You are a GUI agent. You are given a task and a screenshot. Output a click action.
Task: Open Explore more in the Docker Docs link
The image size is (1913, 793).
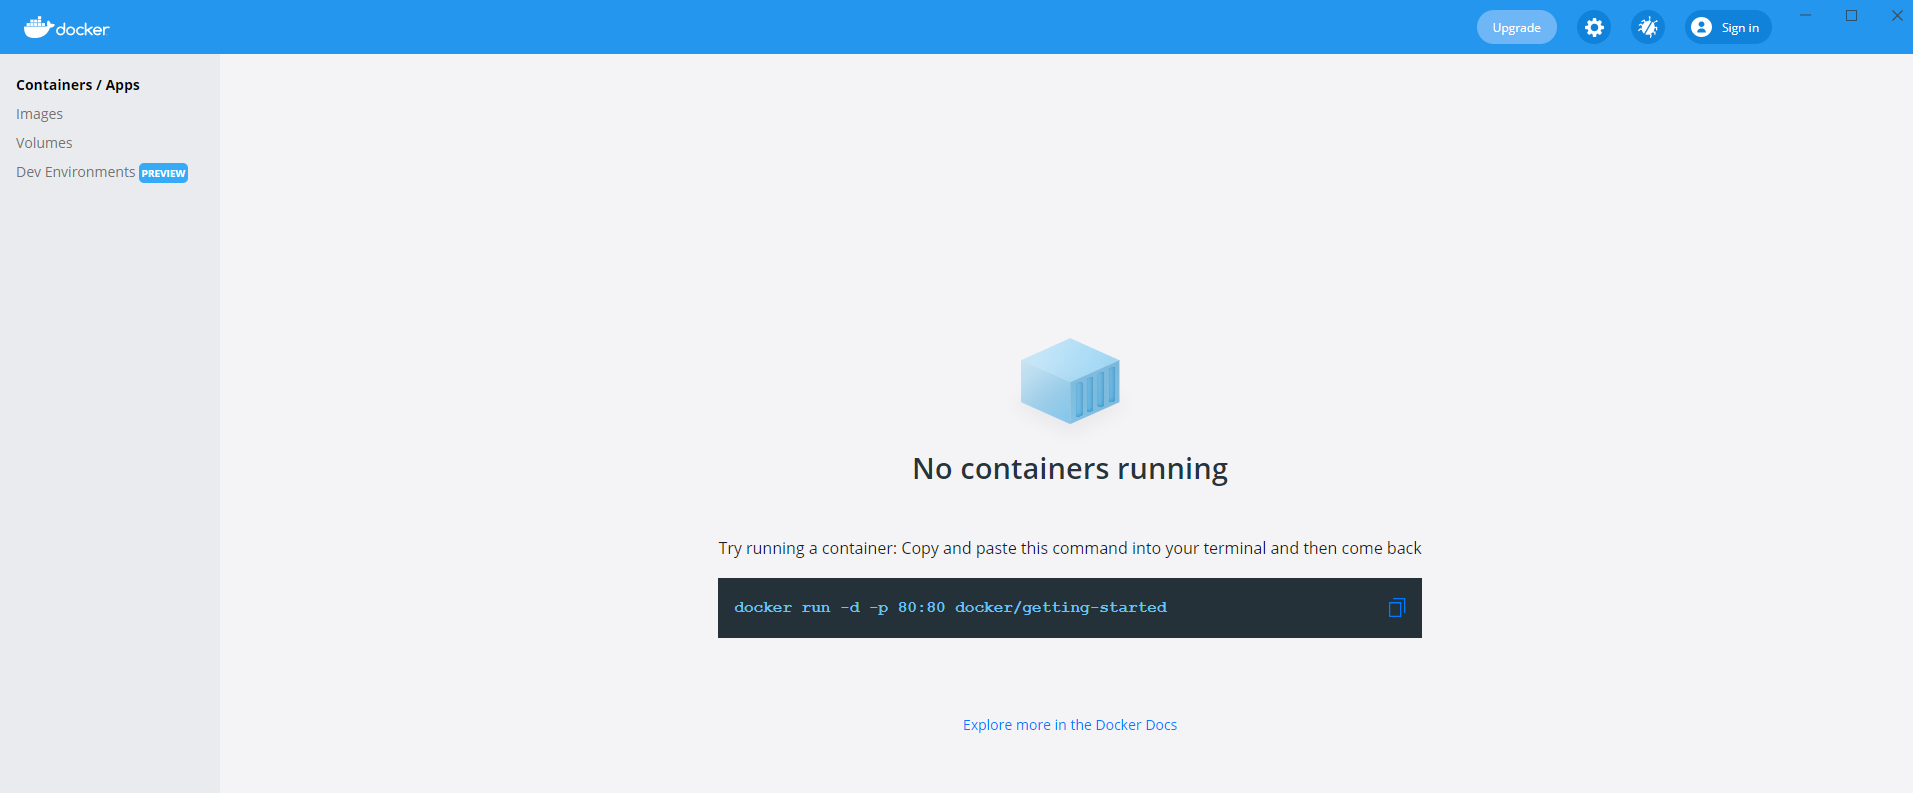pyautogui.click(x=1070, y=725)
